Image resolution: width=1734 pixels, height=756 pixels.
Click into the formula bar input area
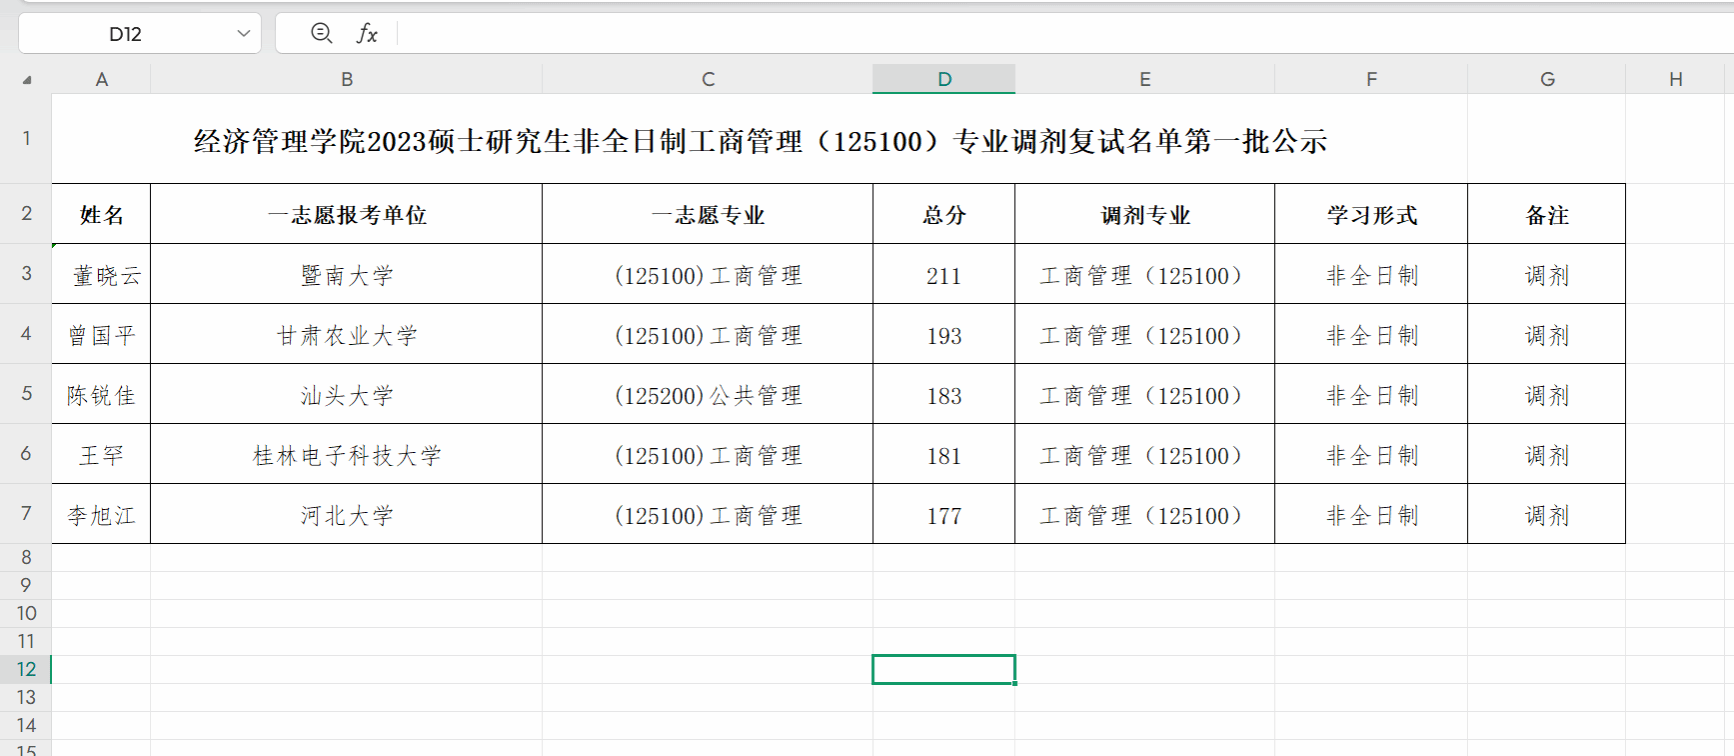[1000, 34]
